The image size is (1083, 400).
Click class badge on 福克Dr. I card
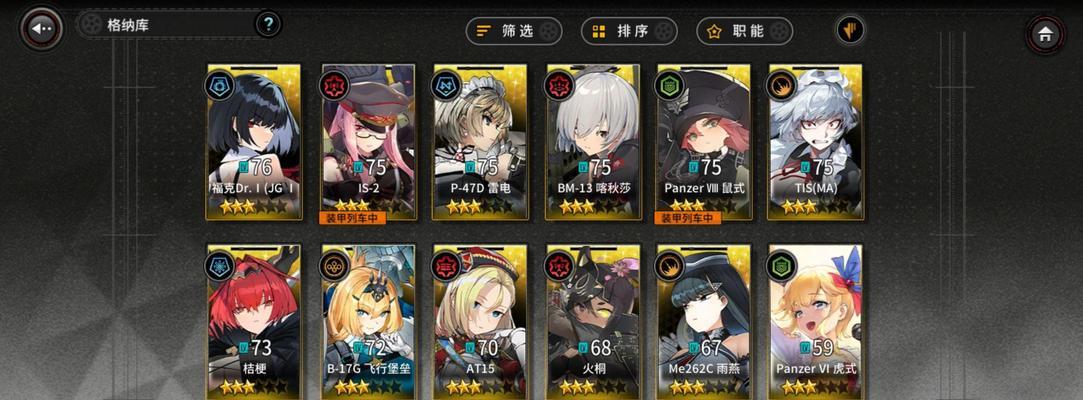pos(220,86)
